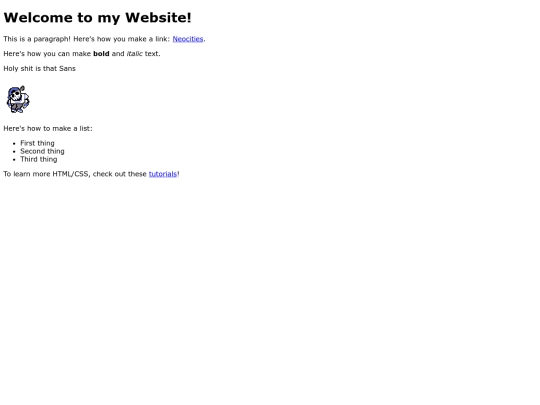
Task: Click the word 'text.' after italic
Action: point(153,54)
